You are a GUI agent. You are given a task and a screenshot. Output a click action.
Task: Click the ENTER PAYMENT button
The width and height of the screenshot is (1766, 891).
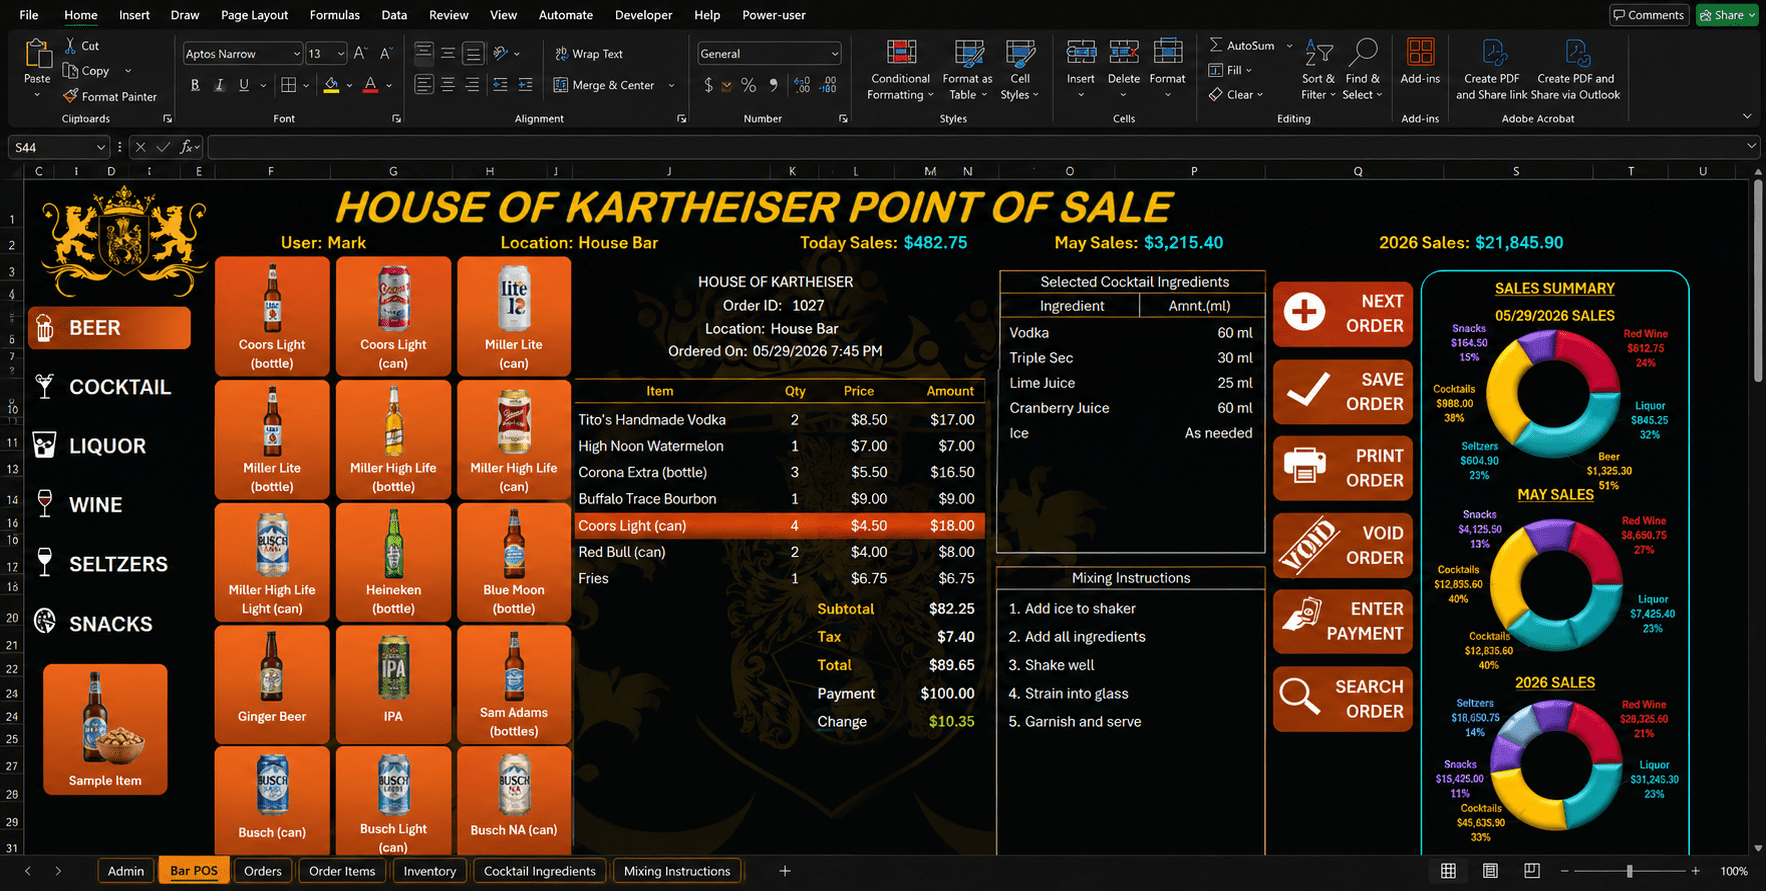click(x=1342, y=621)
